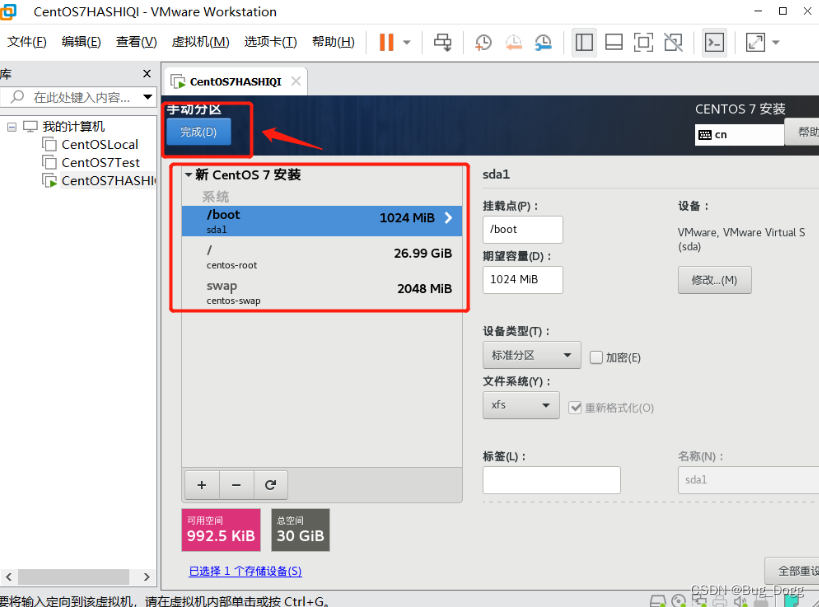
Task: Click the cn keyboard layout indicator
Action: click(x=739, y=135)
